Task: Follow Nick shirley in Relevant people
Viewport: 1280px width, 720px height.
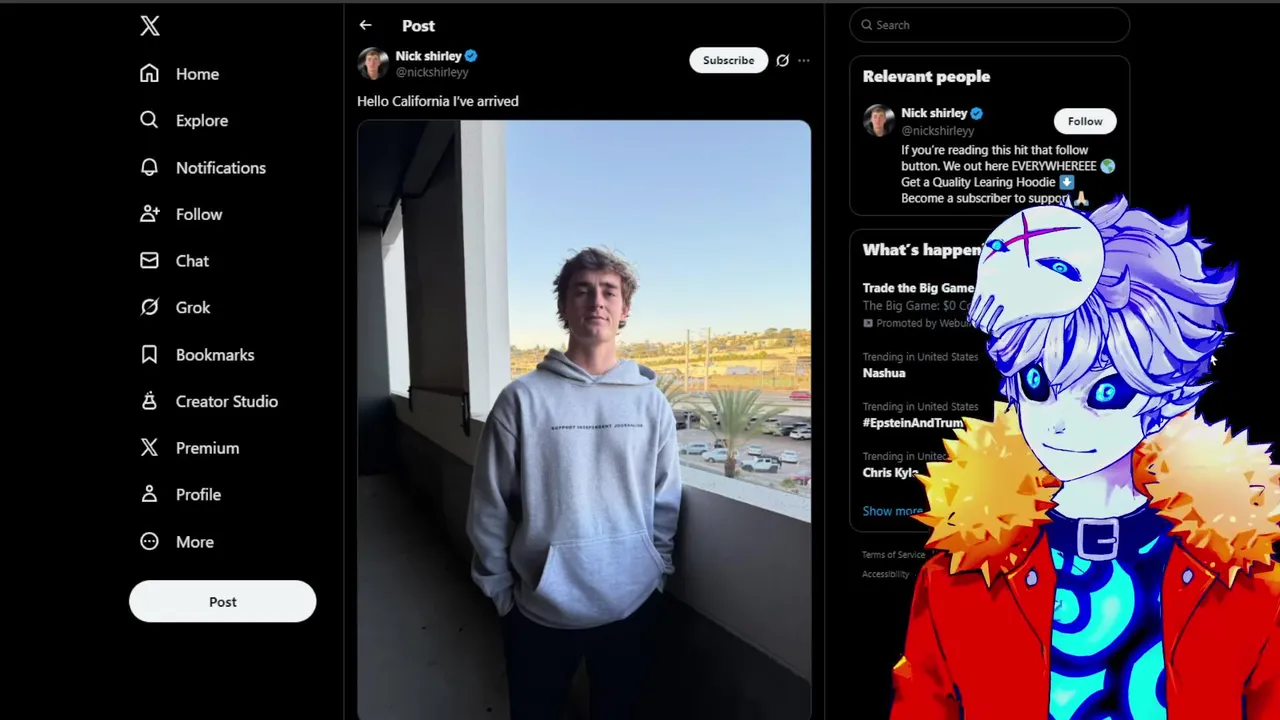Action: pyautogui.click(x=1085, y=121)
